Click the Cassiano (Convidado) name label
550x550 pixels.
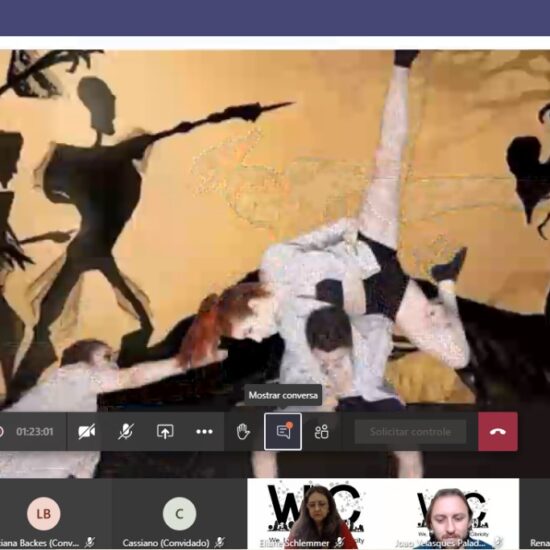pyautogui.click(x=166, y=543)
